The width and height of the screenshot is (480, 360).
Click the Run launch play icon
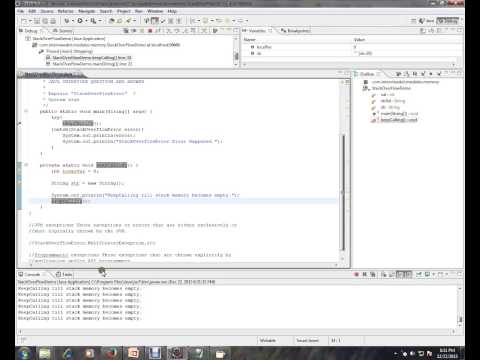point(80,21)
